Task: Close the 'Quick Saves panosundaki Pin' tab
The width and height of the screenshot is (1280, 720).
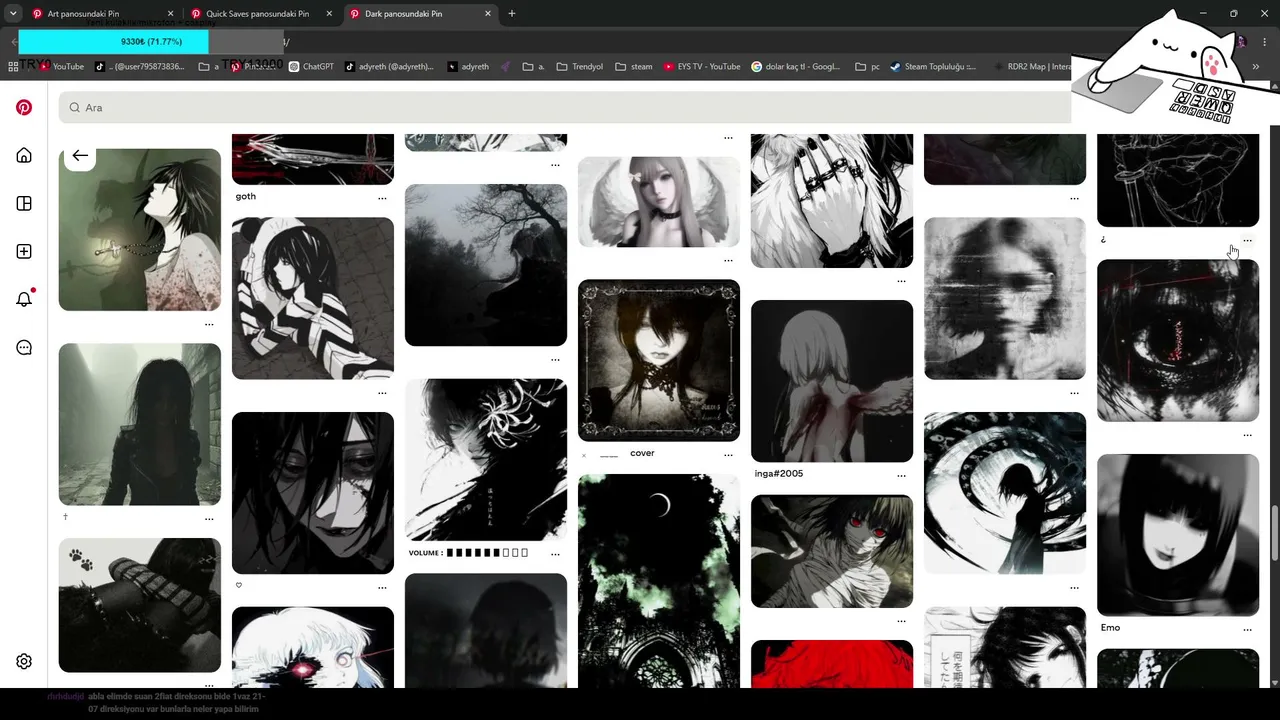Action: tap(329, 14)
